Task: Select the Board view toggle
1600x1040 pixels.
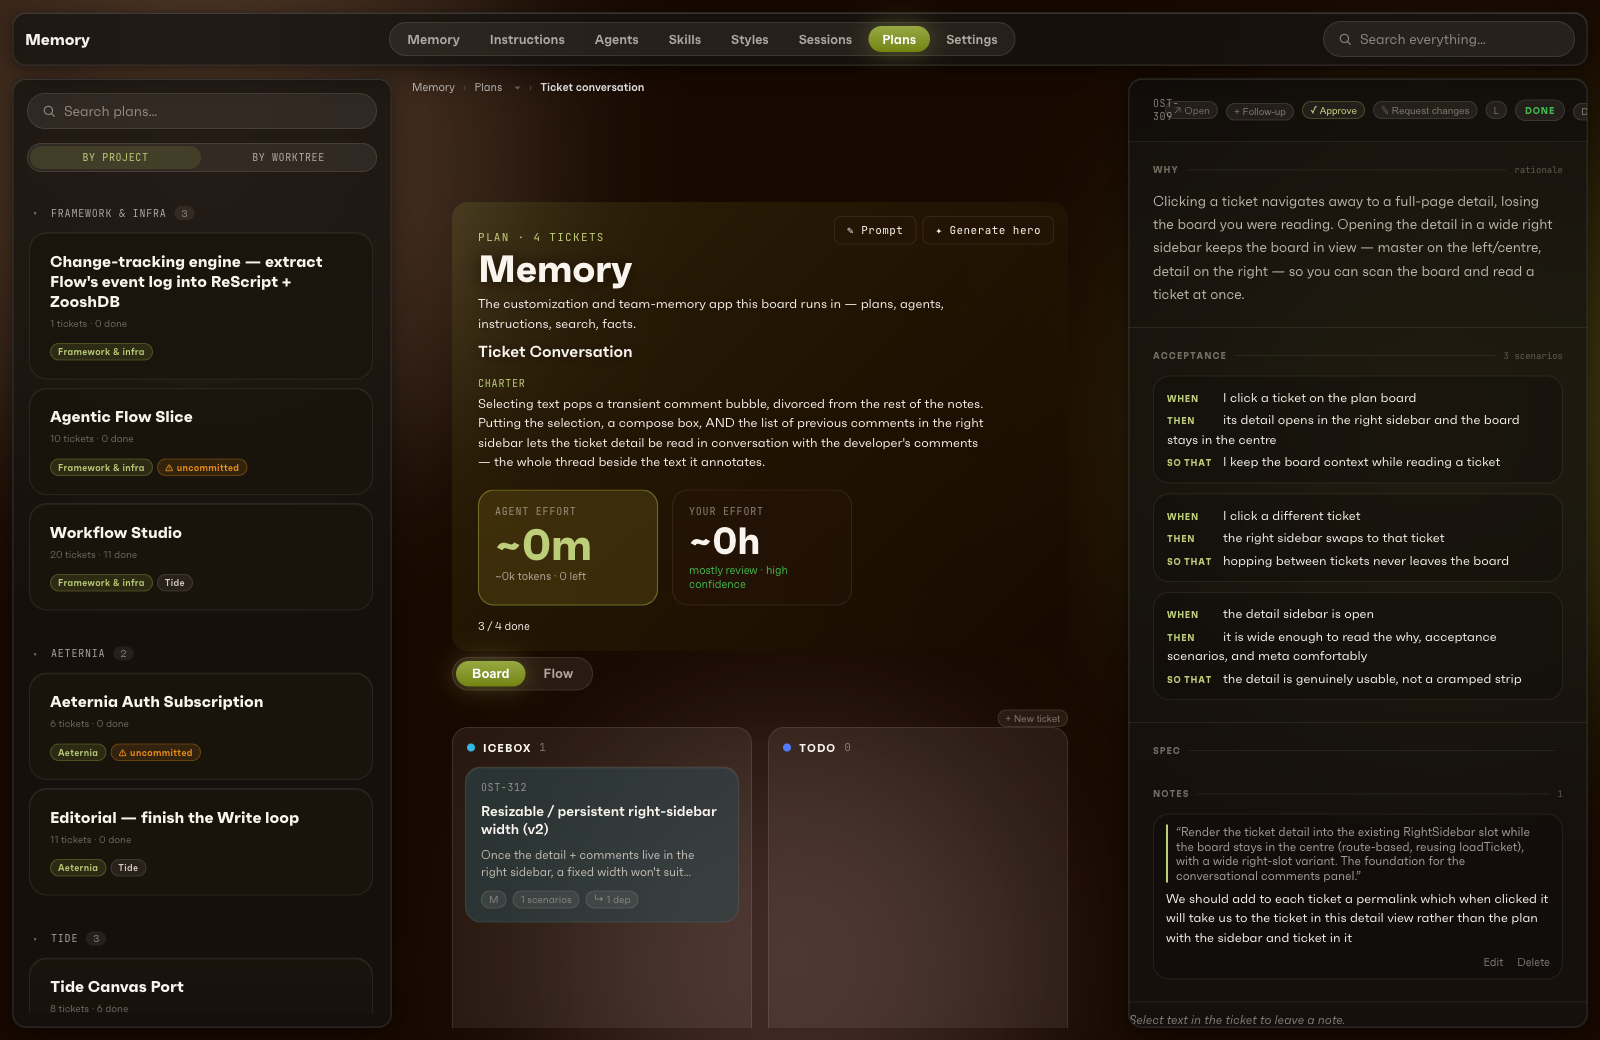Action: pyautogui.click(x=490, y=674)
